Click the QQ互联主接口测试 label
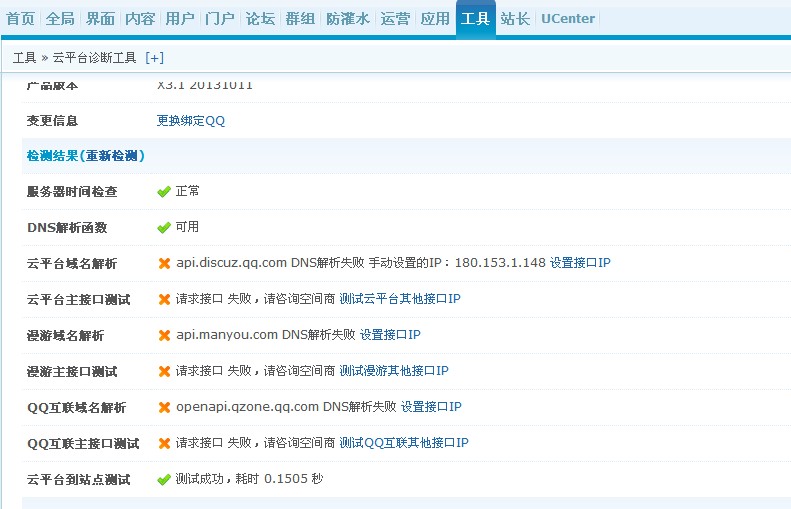The height and width of the screenshot is (509, 791). (x=83, y=444)
